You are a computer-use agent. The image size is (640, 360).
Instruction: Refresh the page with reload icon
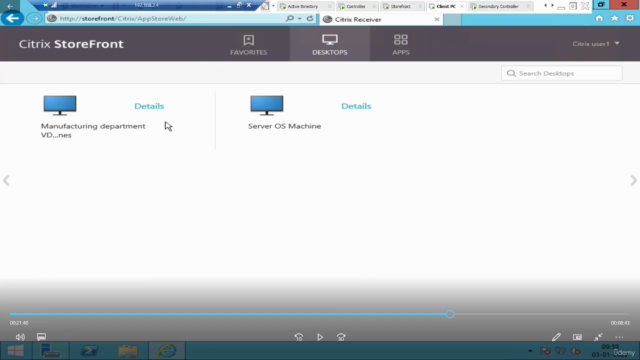click(310, 18)
